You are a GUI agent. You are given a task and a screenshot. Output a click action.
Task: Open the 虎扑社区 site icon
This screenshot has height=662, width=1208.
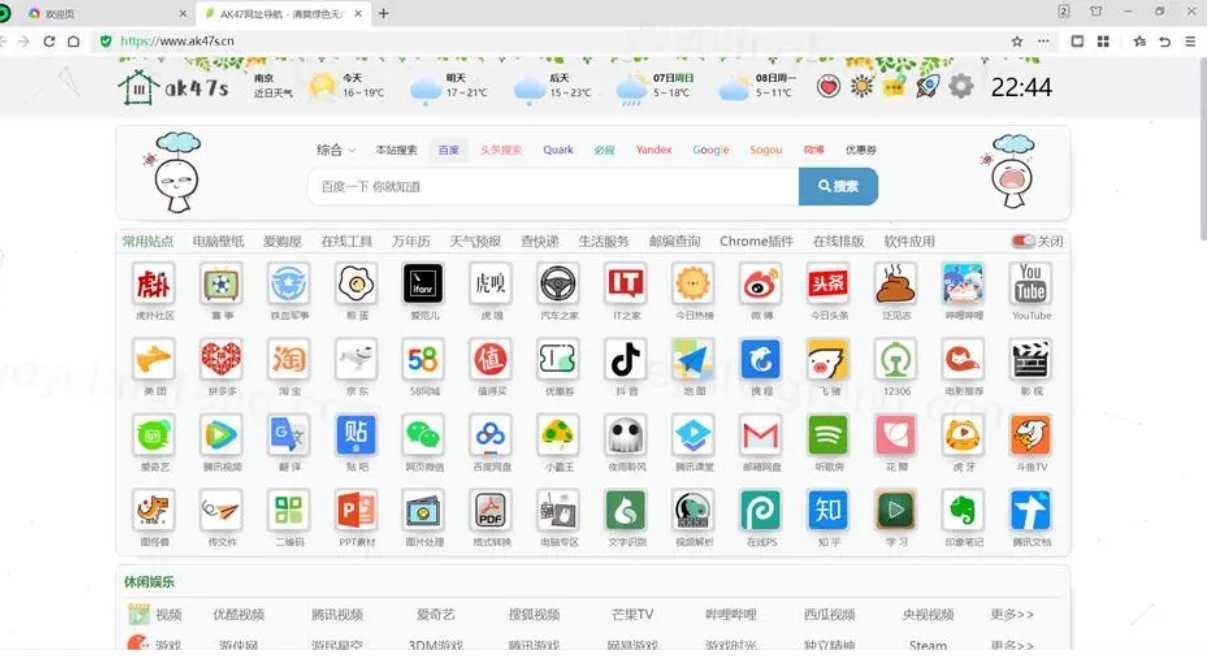[x=154, y=284]
